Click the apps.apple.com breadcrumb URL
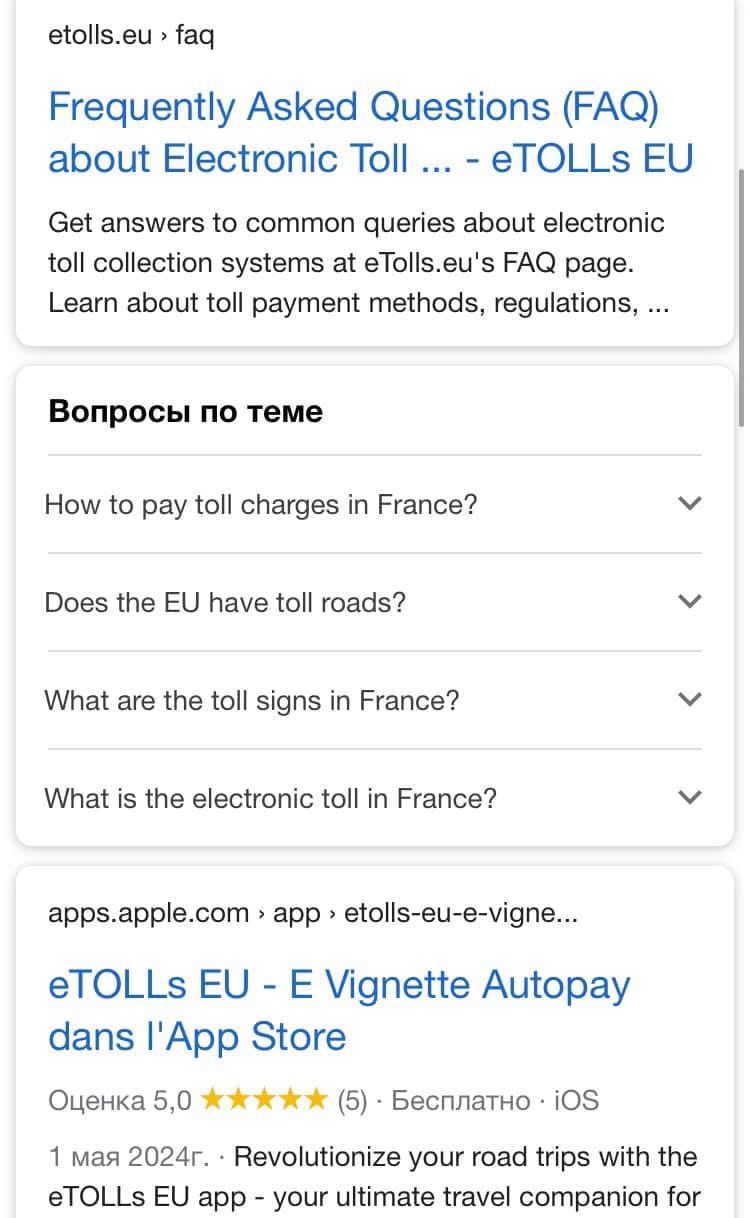 [x=312, y=913]
